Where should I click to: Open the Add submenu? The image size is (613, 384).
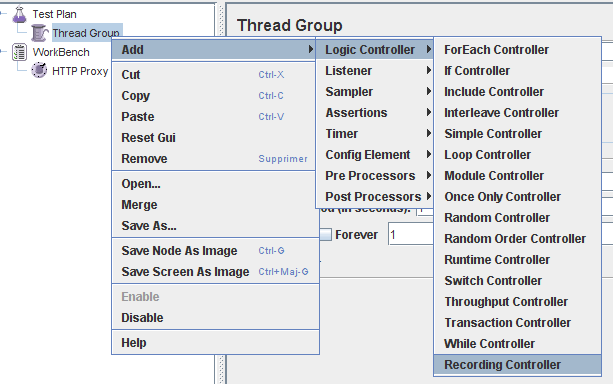[x=213, y=50]
